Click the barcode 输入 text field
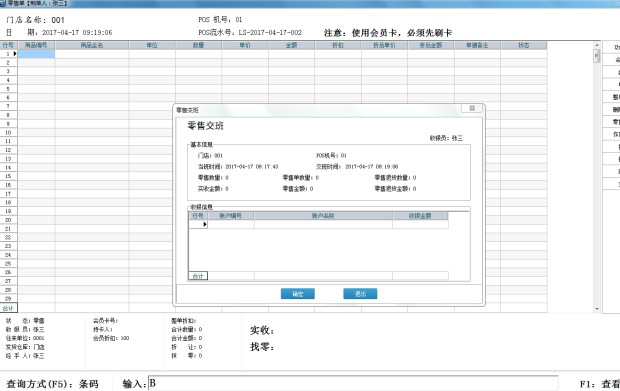 pos(353,383)
